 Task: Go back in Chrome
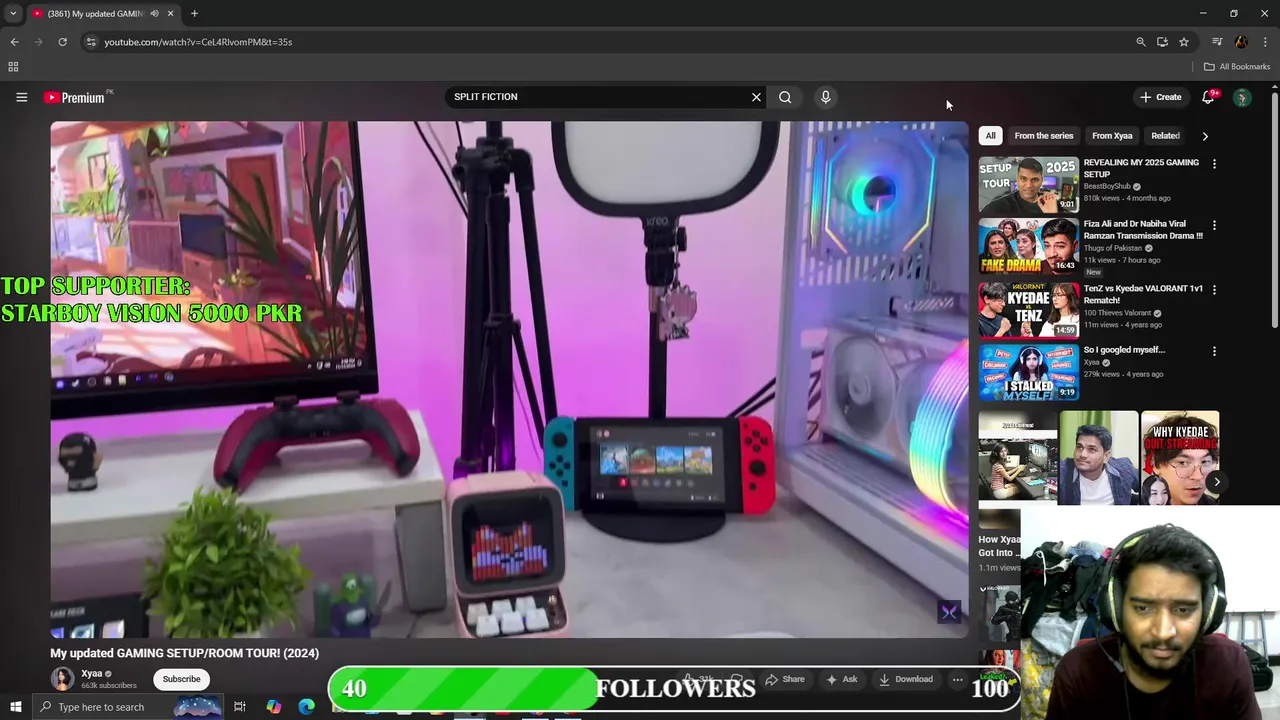pyautogui.click(x=14, y=42)
